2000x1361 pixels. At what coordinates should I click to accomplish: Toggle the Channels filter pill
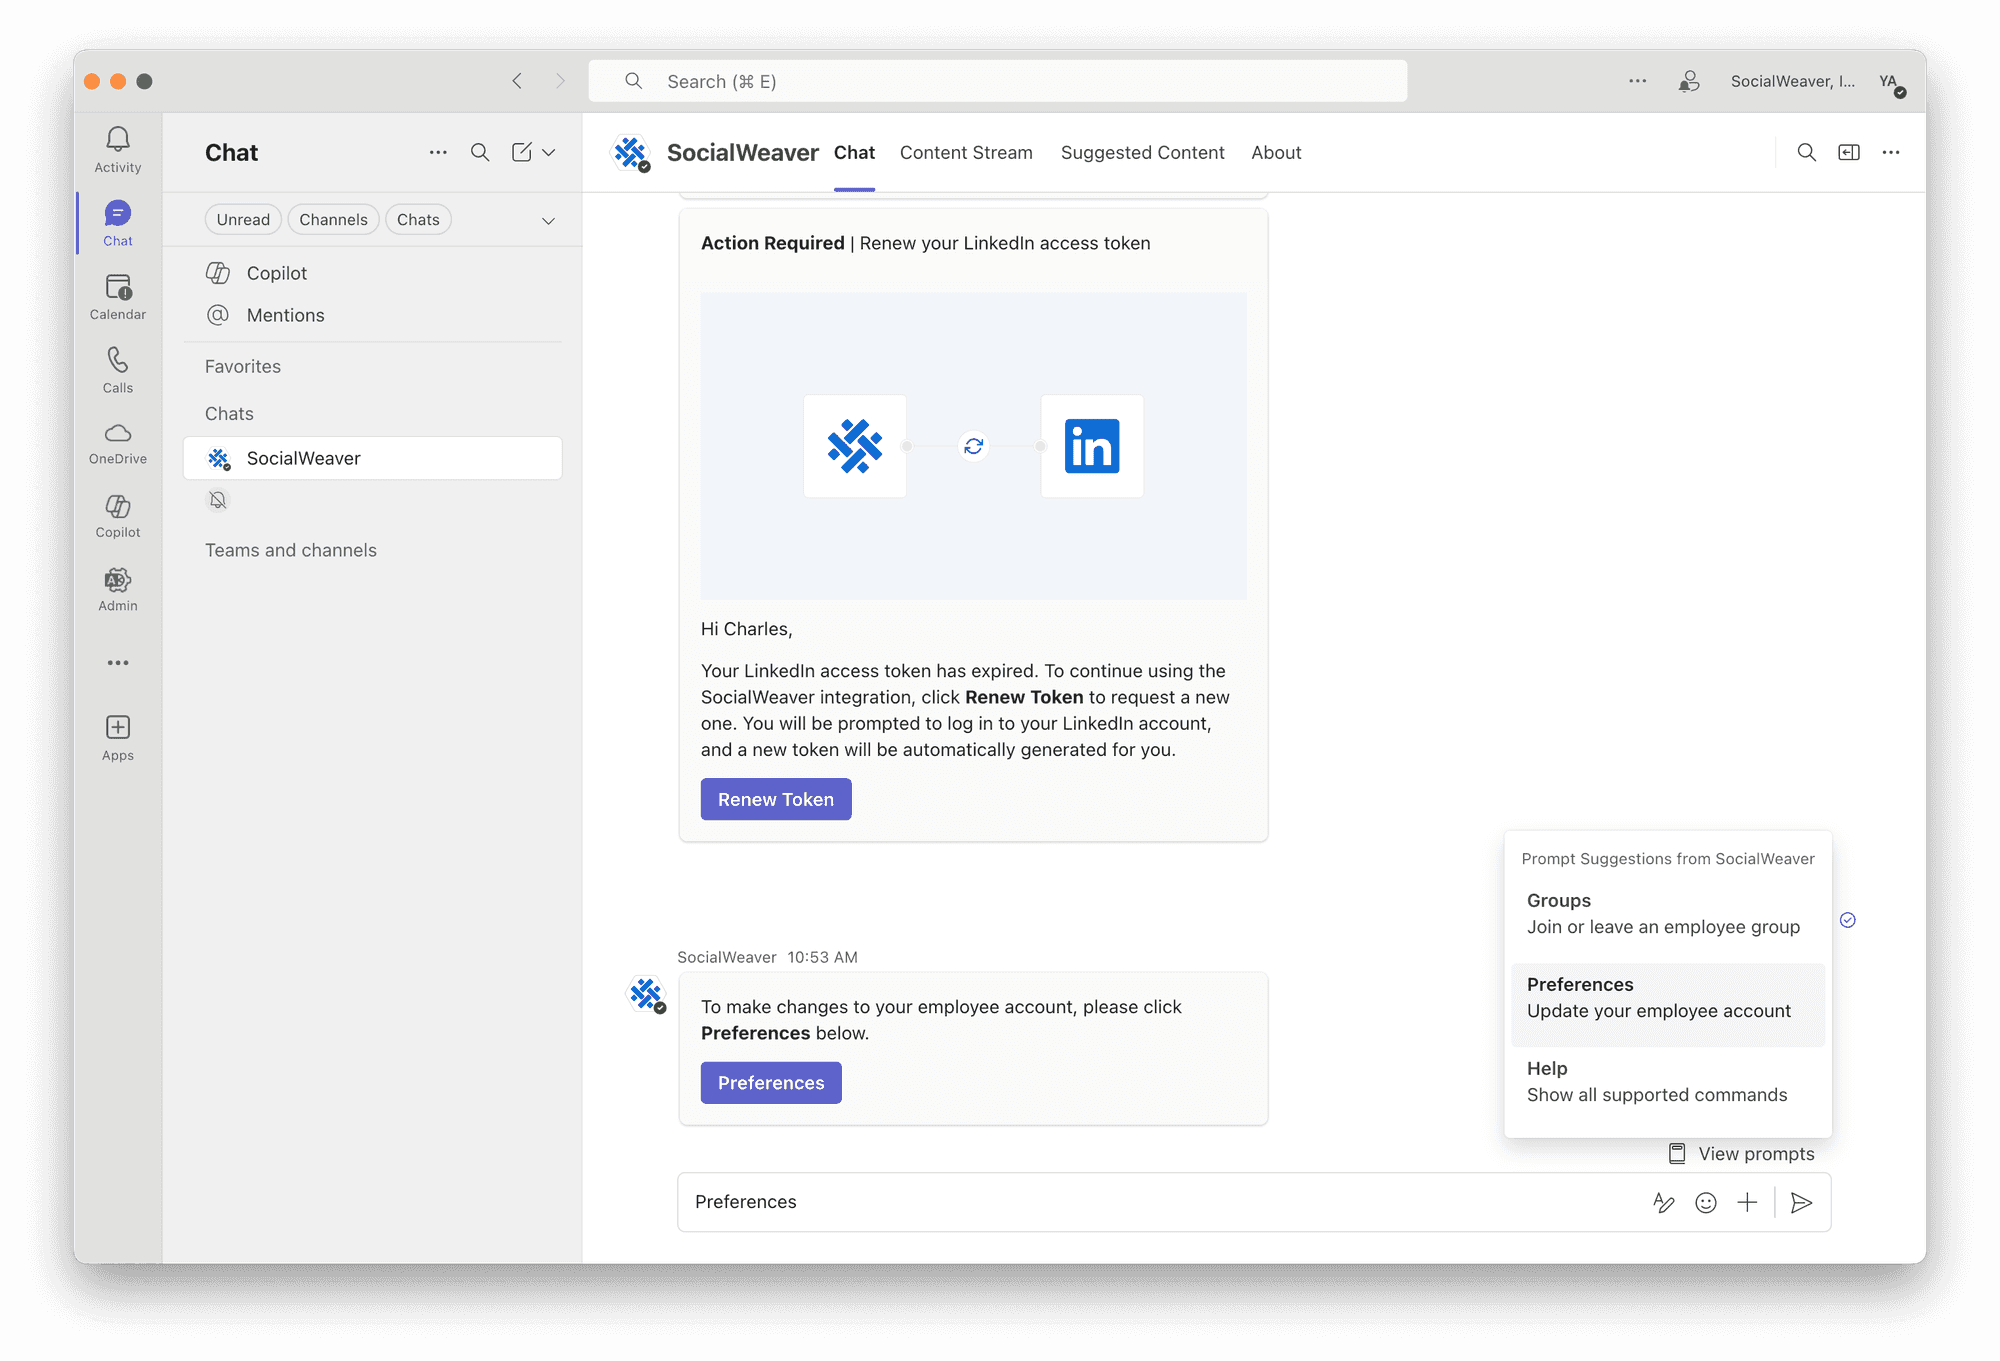coord(333,220)
